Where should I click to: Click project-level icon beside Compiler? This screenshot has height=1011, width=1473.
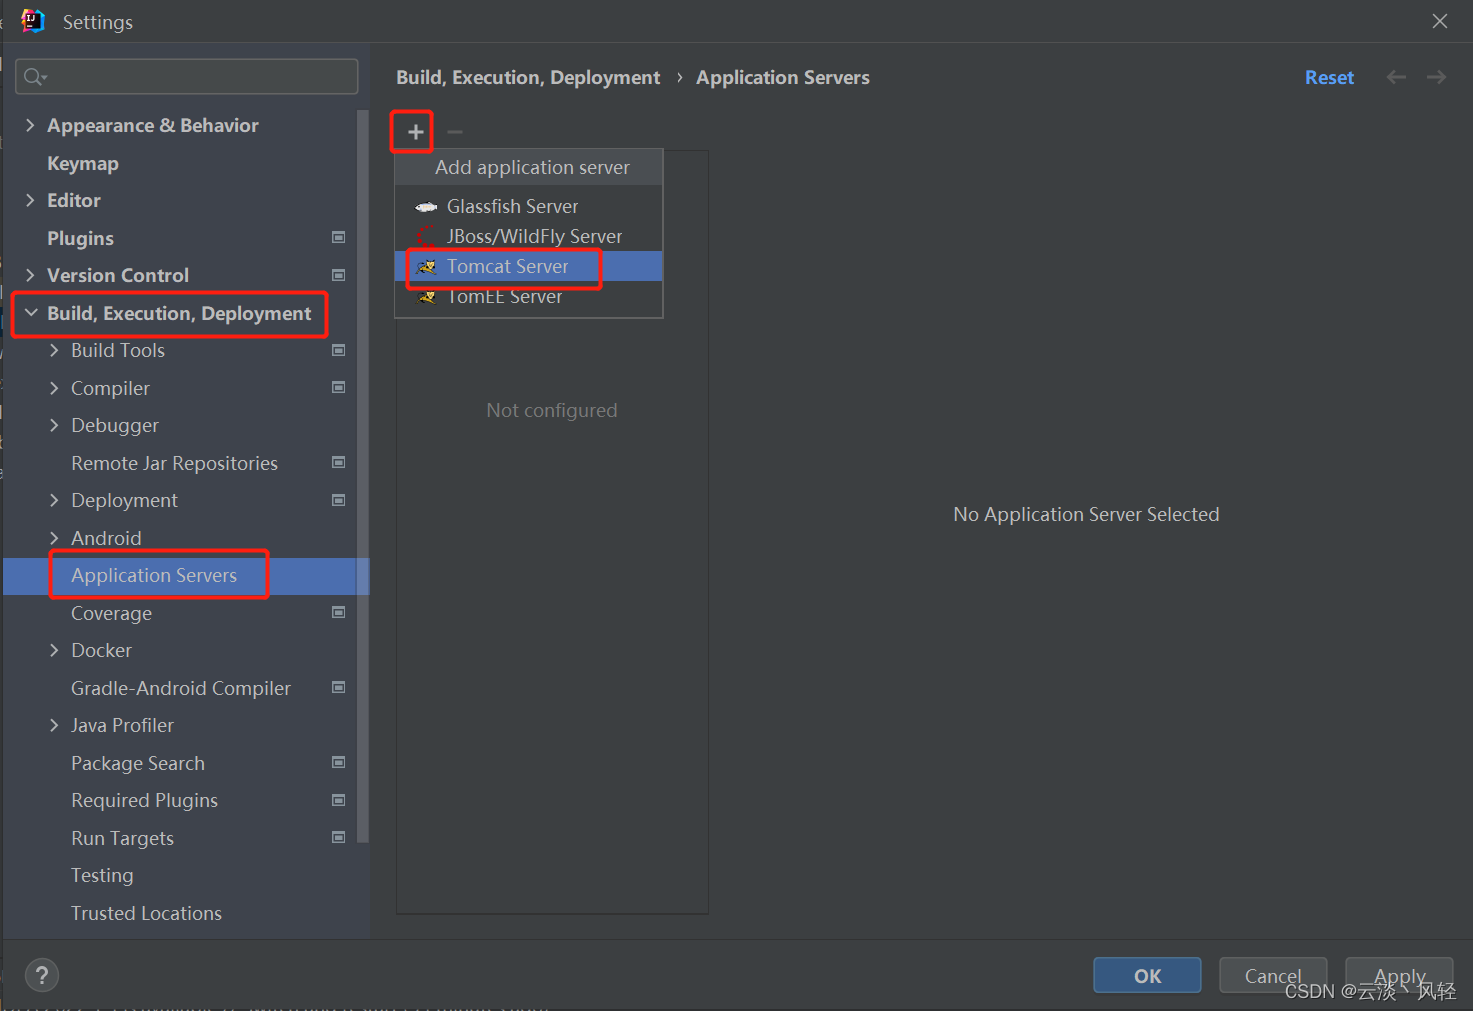pos(338,387)
